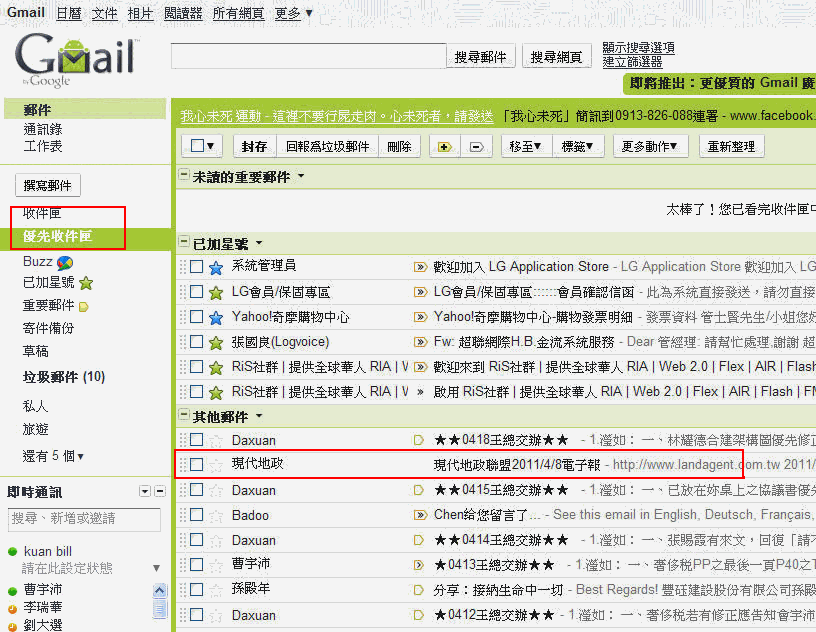Click importance marker on 孫殿年 email
Image resolution: width=816 pixels, height=632 pixels.
[x=418, y=590]
